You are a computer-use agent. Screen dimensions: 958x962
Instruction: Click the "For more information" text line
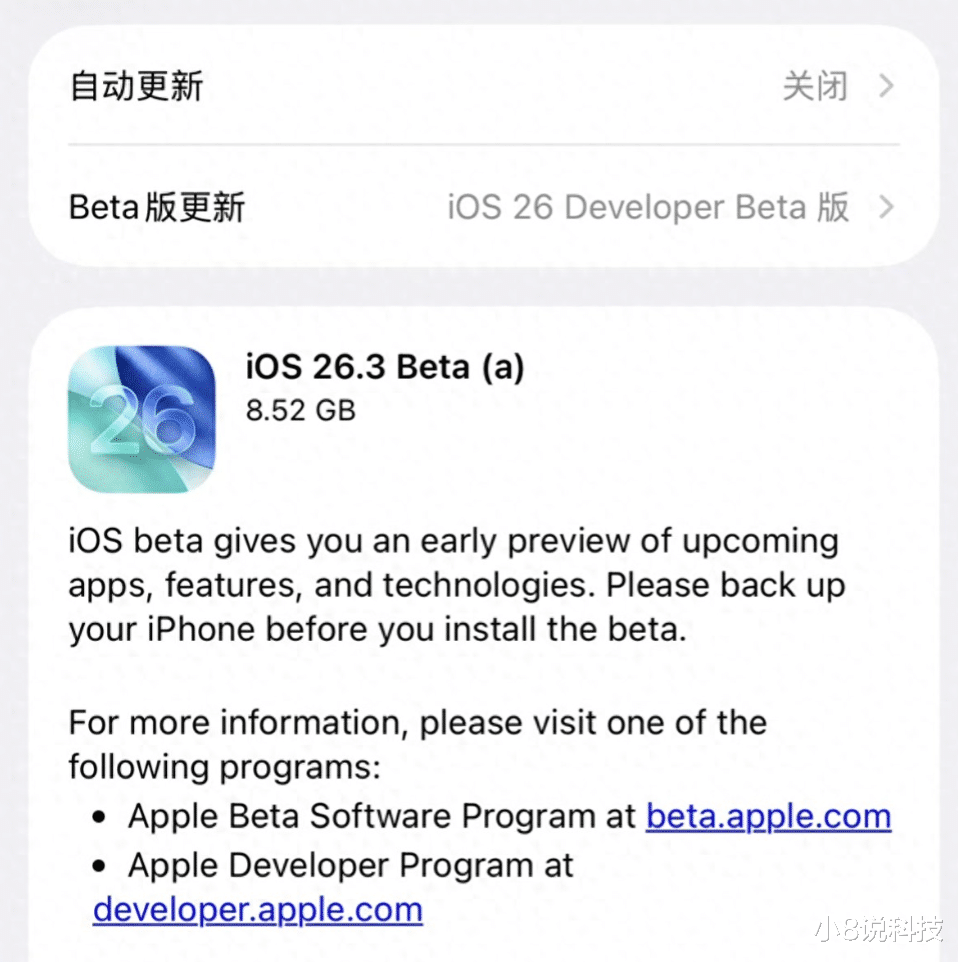pos(417,721)
